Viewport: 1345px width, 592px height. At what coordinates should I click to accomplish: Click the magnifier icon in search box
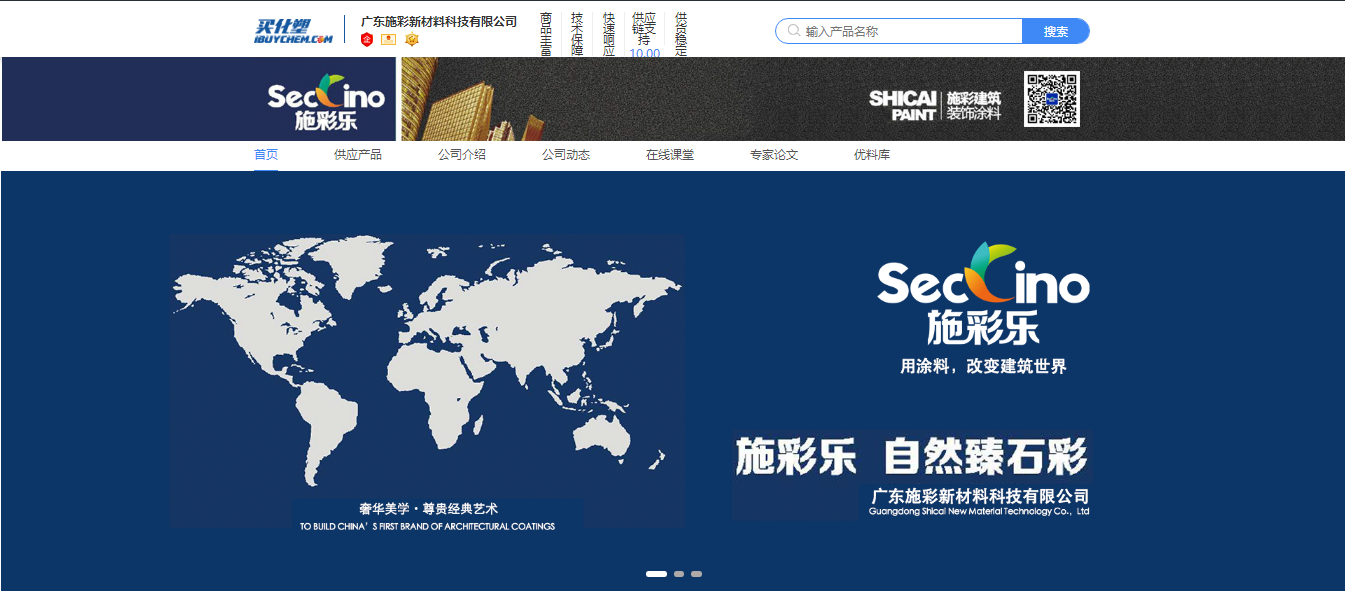794,31
